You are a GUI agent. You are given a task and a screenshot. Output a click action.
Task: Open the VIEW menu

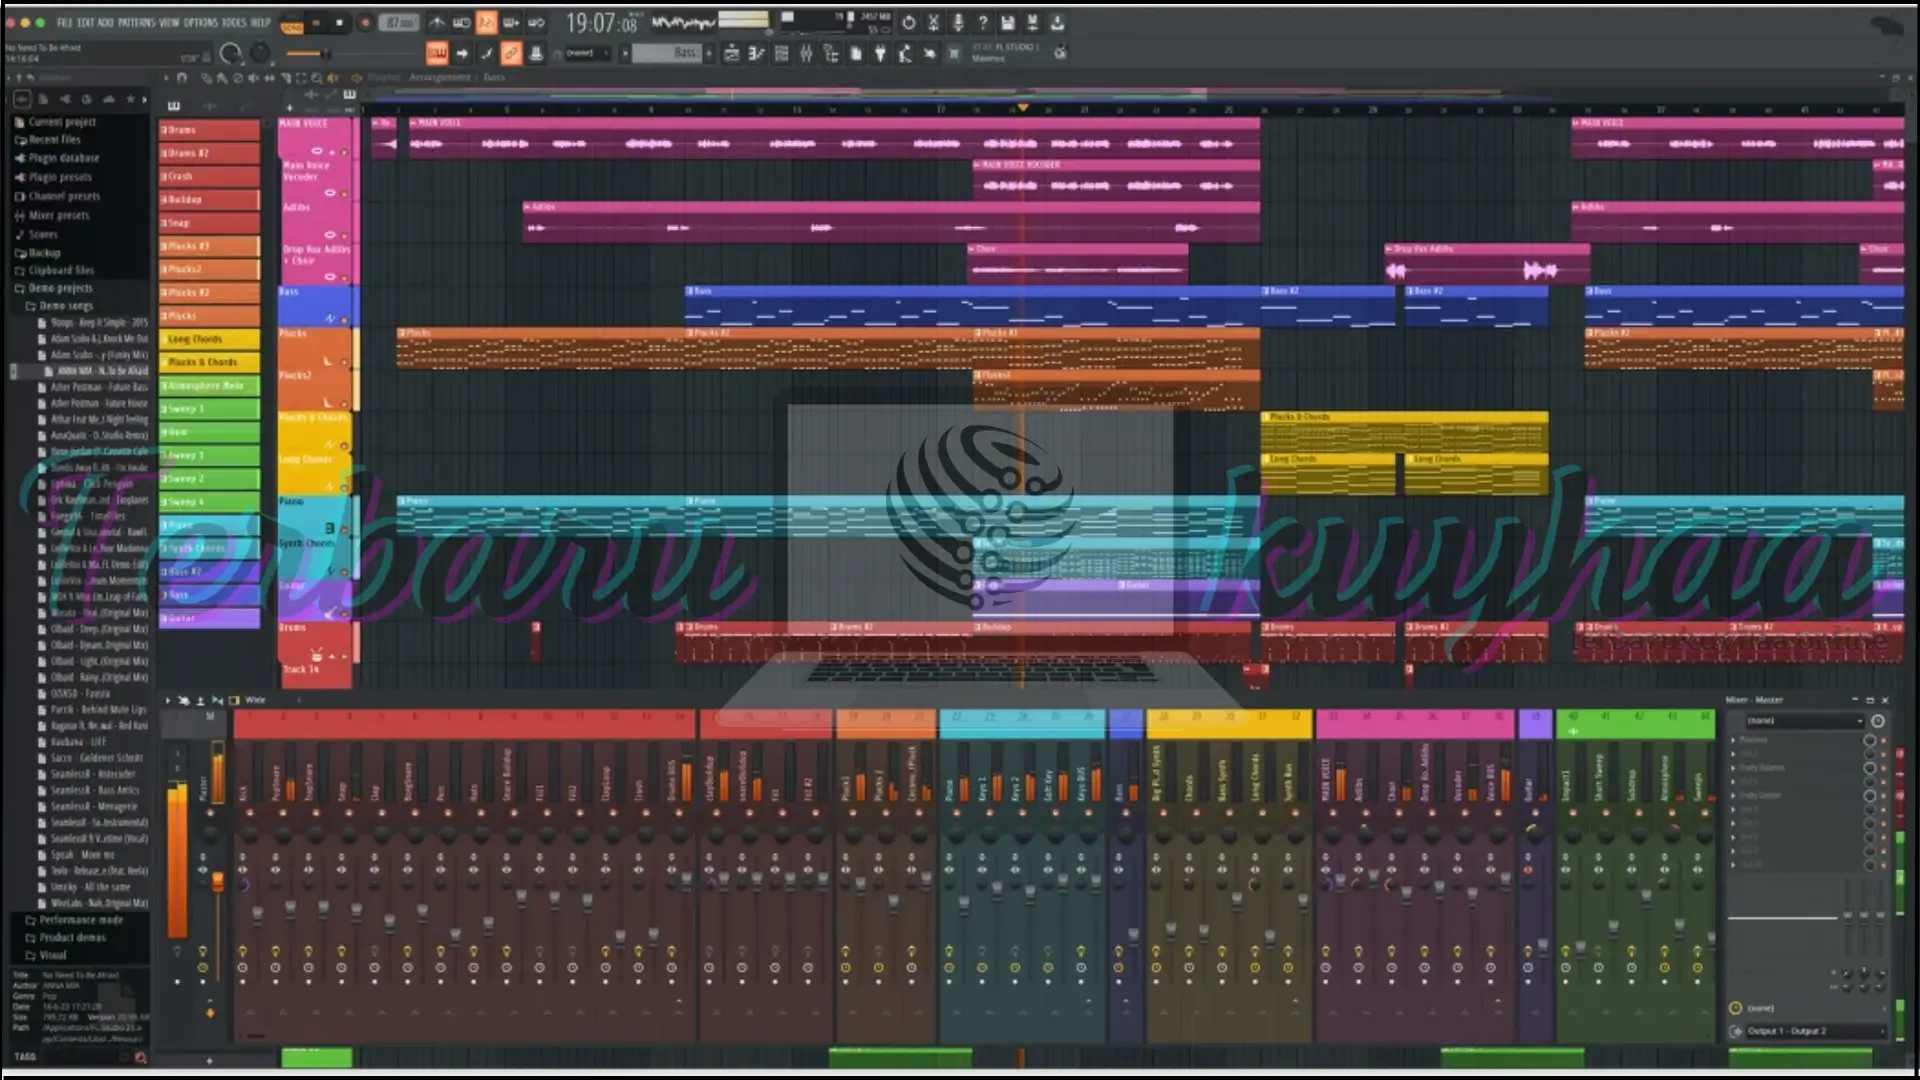click(169, 22)
